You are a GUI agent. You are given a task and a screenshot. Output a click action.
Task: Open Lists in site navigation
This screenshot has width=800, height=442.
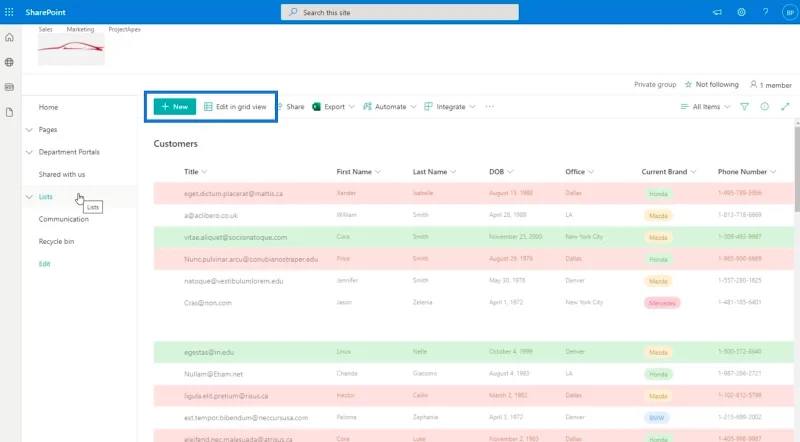coord(45,197)
